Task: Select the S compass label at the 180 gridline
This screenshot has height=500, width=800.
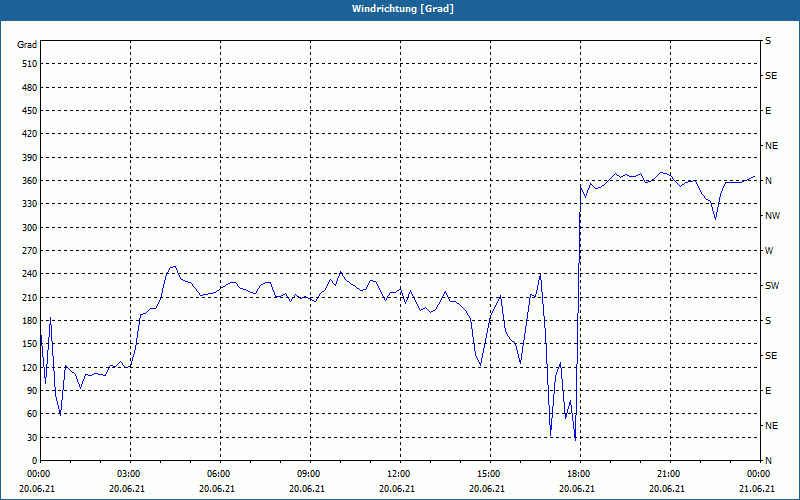Action: coord(768,320)
